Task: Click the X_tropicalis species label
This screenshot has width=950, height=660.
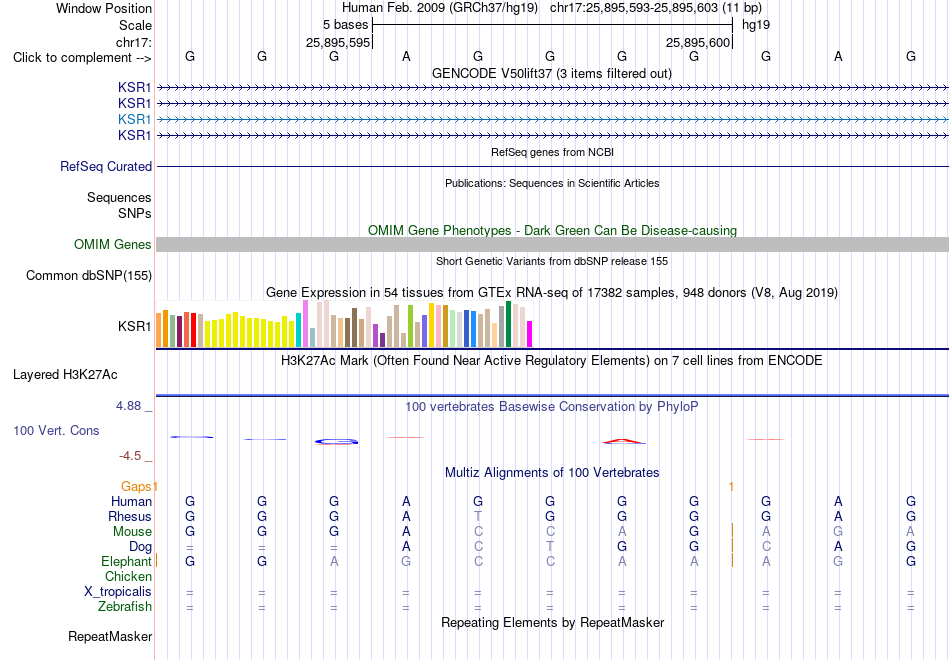Action: [x=118, y=592]
